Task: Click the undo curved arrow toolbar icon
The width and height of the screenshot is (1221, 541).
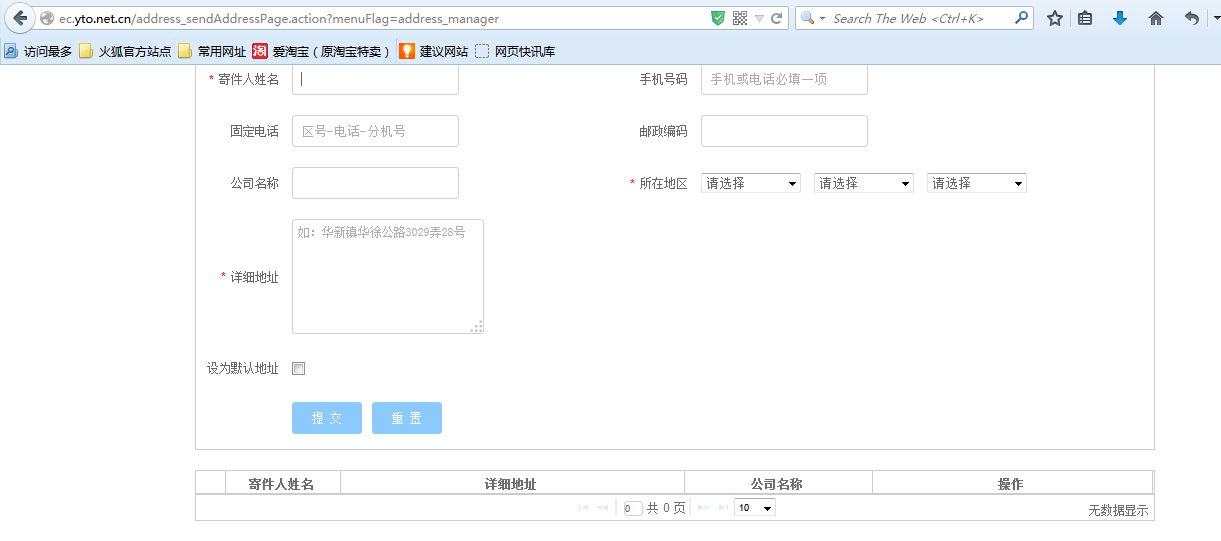Action: 1191,18
